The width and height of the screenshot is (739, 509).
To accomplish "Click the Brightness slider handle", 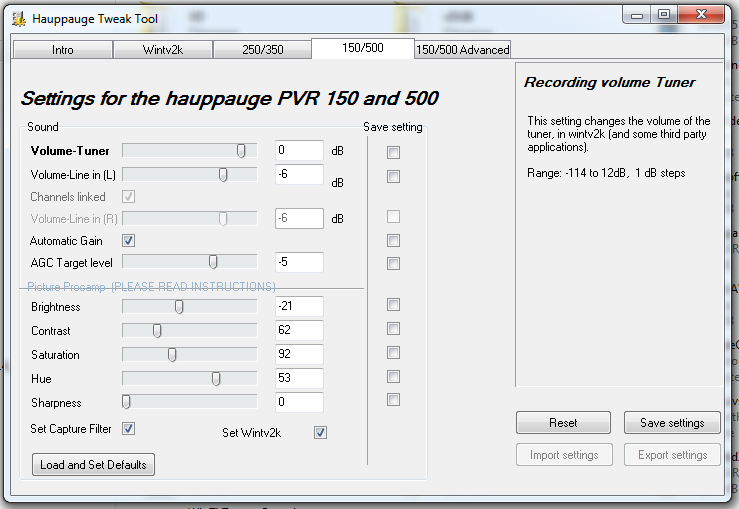I will pyautogui.click(x=179, y=307).
